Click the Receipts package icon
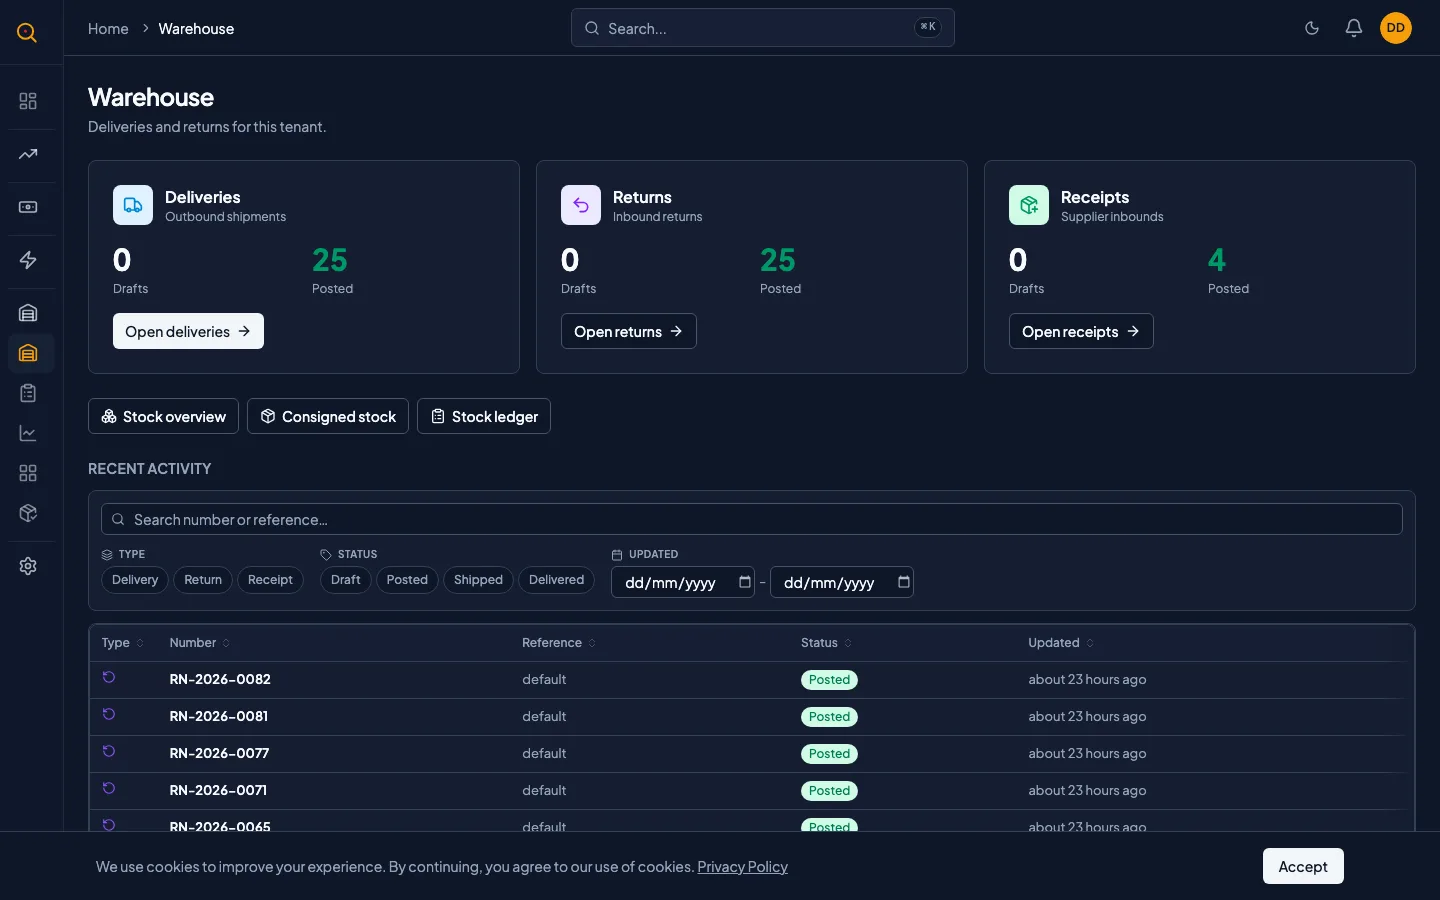 1029,205
